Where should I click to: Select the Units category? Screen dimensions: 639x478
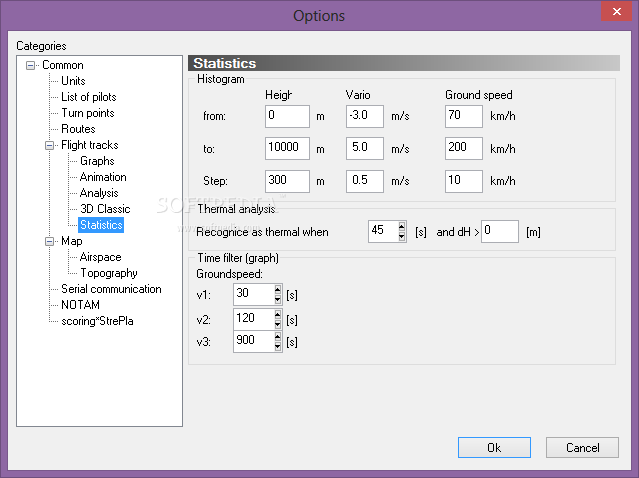point(73,81)
